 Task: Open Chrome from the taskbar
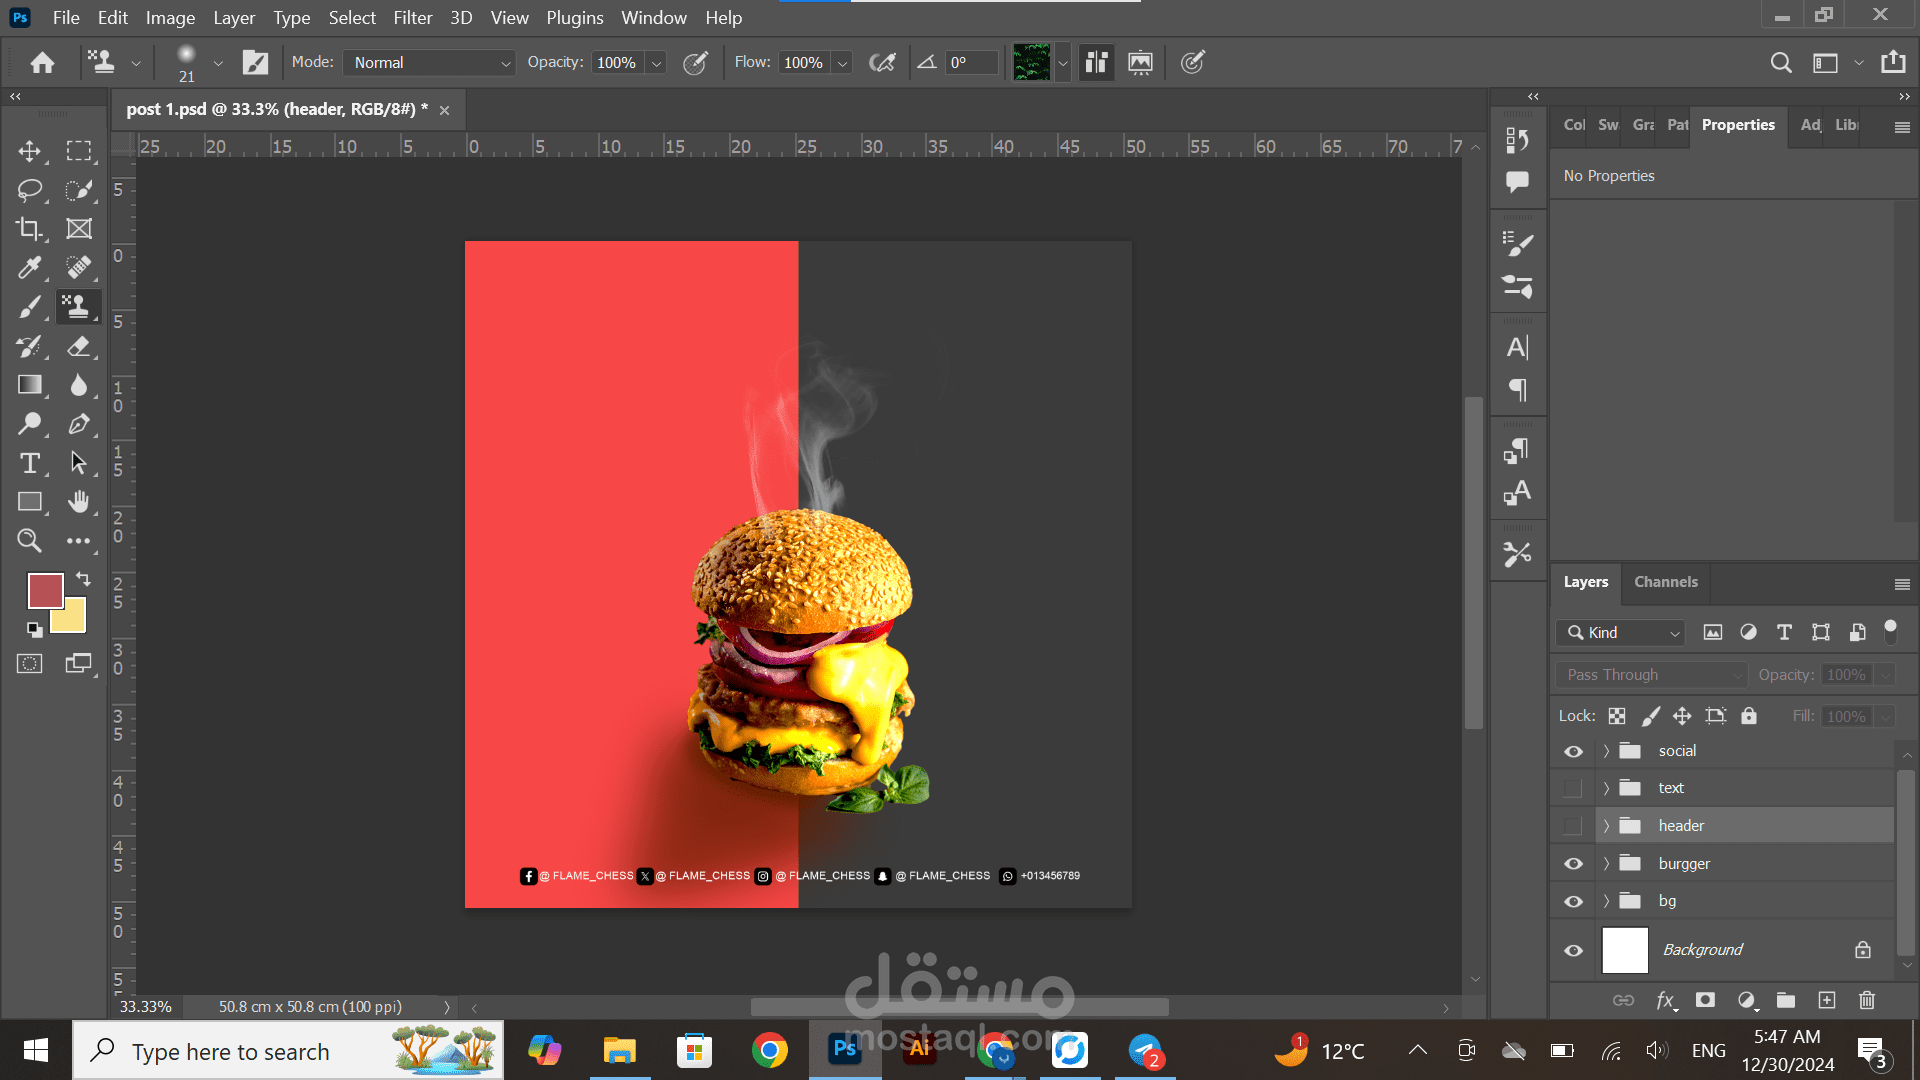[x=769, y=1051]
